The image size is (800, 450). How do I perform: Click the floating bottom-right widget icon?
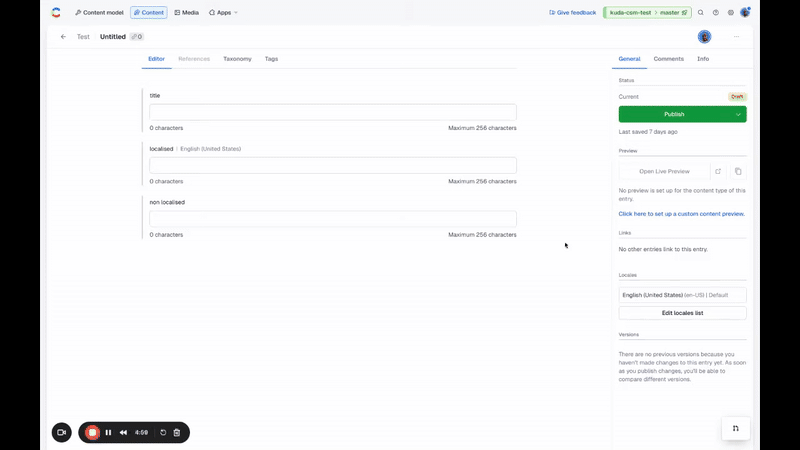point(736,429)
